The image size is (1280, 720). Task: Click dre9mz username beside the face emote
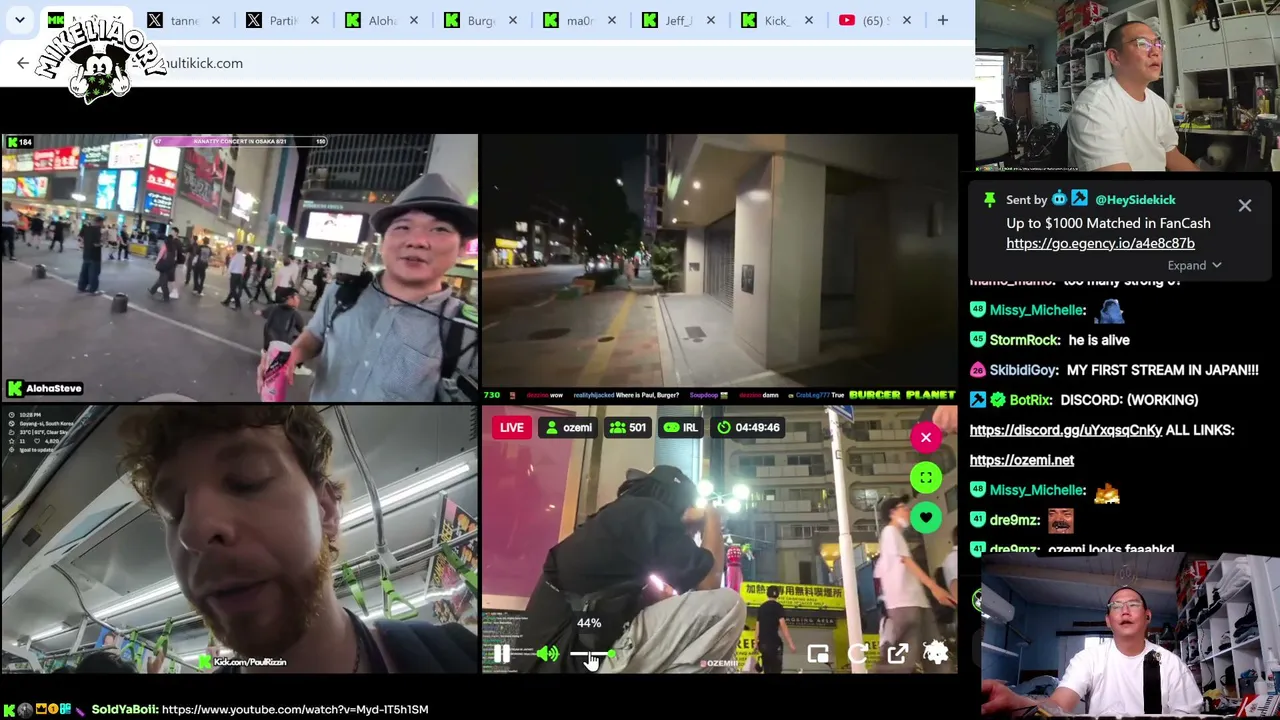click(1015, 520)
